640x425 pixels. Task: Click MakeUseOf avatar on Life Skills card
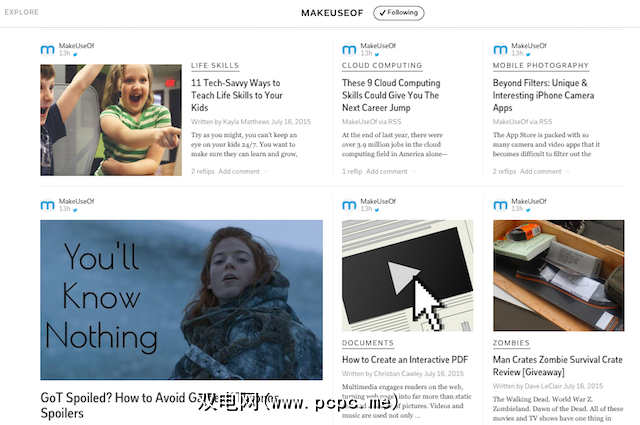(x=47, y=50)
